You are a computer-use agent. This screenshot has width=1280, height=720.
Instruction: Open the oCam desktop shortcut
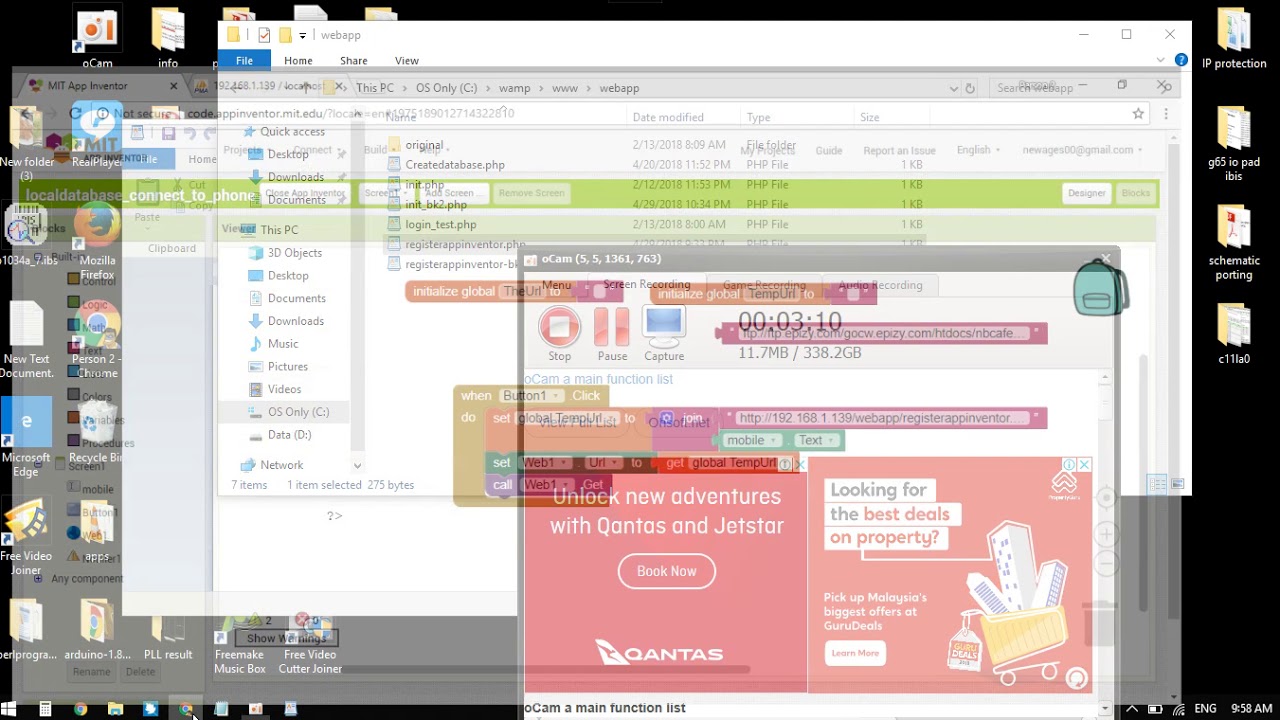click(x=97, y=37)
